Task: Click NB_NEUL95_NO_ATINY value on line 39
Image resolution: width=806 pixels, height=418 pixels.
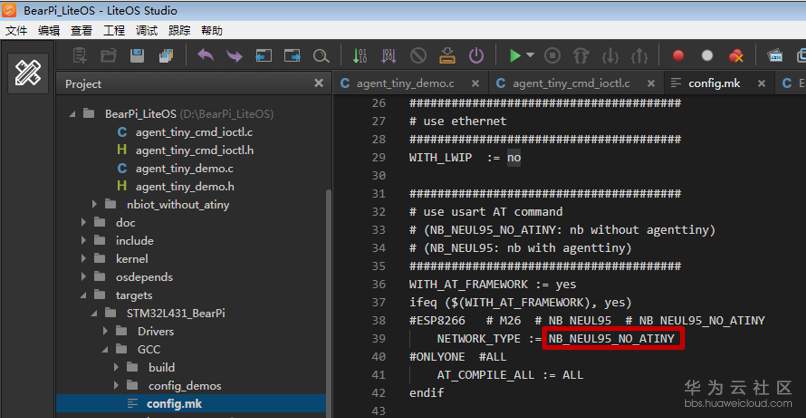Action: point(611,338)
